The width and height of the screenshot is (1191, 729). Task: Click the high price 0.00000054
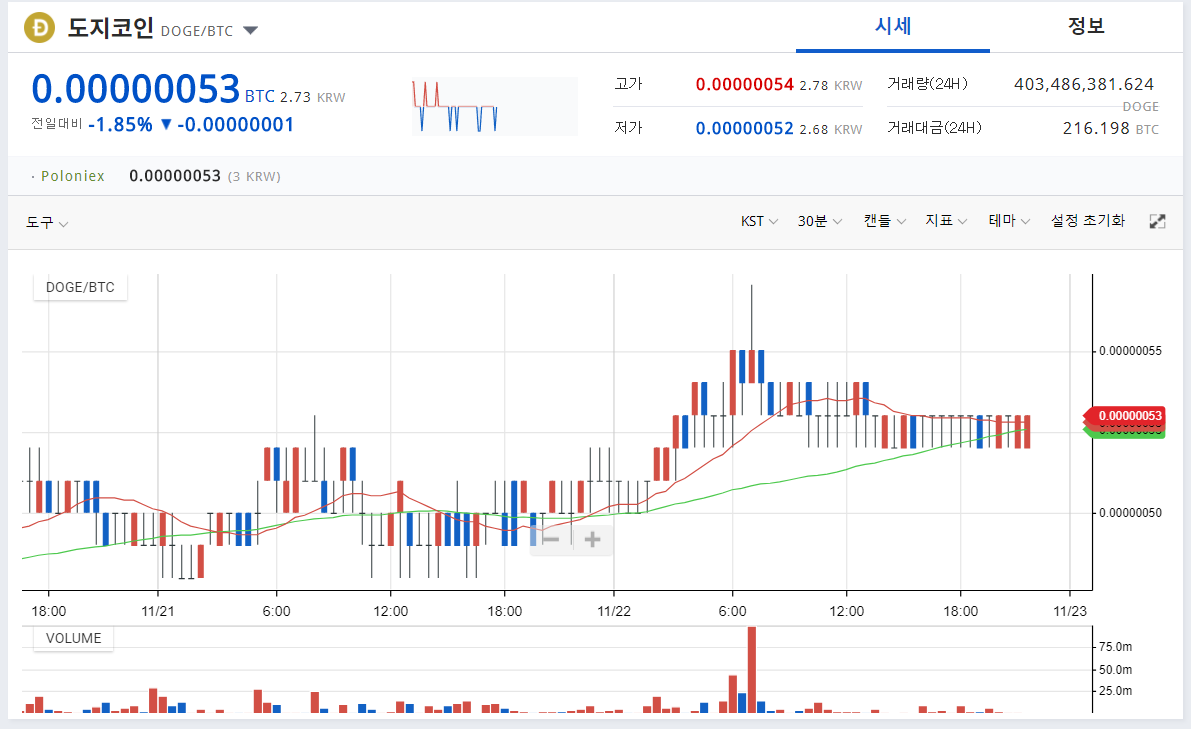click(x=744, y=84)
